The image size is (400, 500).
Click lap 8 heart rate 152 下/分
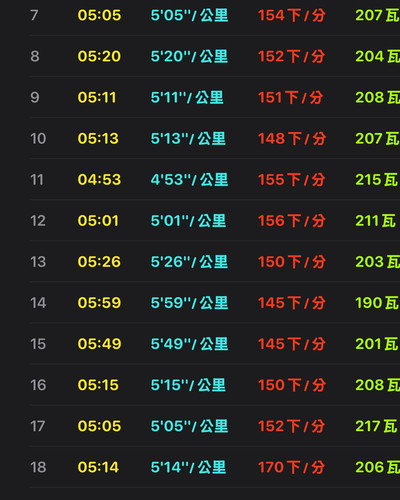click(x=292, y=56)
